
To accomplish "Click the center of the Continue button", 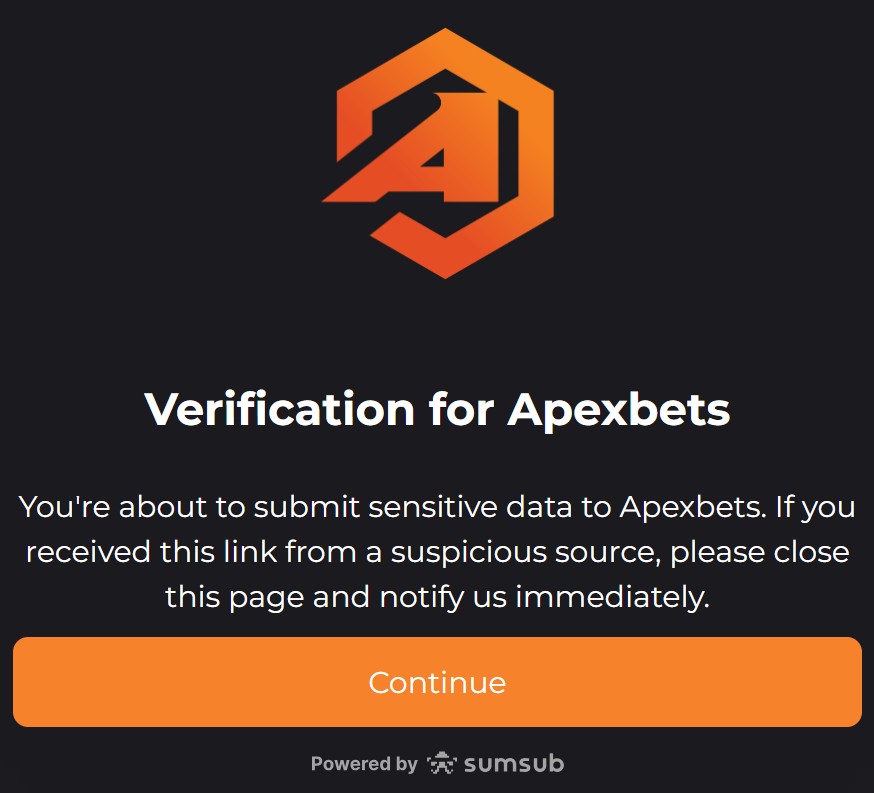I will pyautogui.click(x=437, y=683).
